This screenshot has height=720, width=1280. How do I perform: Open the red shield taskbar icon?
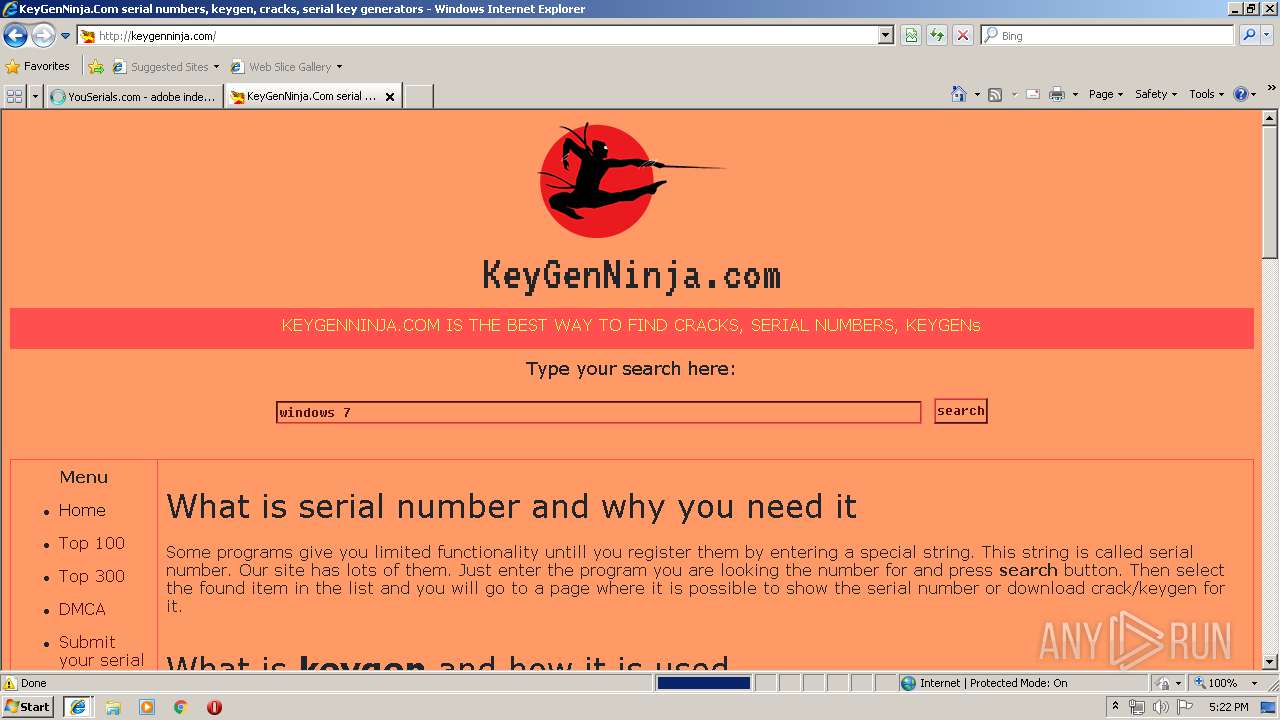point(214,707)
